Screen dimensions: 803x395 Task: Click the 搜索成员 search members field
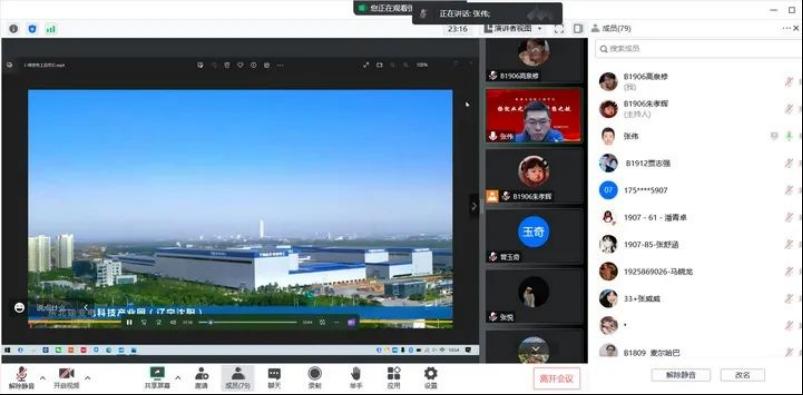pyautogui.click(x=698, y=49)
